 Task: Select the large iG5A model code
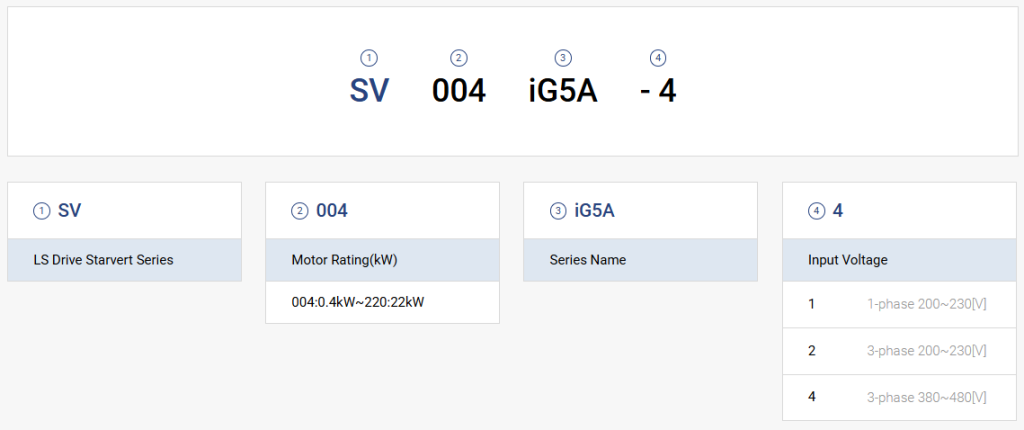[x=563, y=91]
